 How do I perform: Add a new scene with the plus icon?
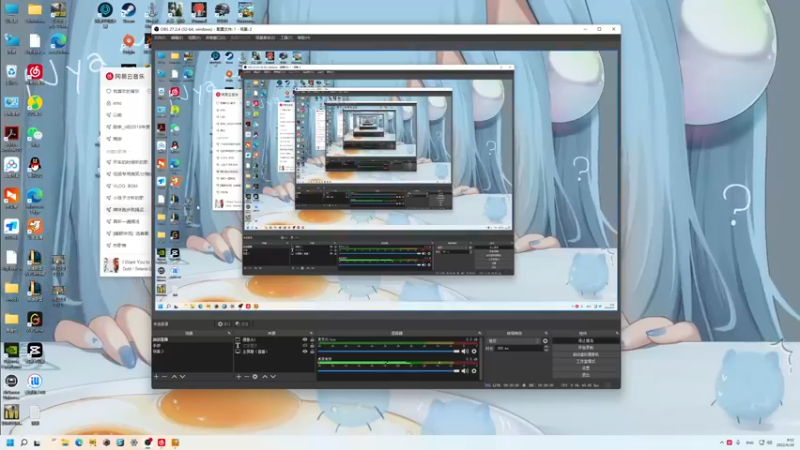tap(156, 377)
